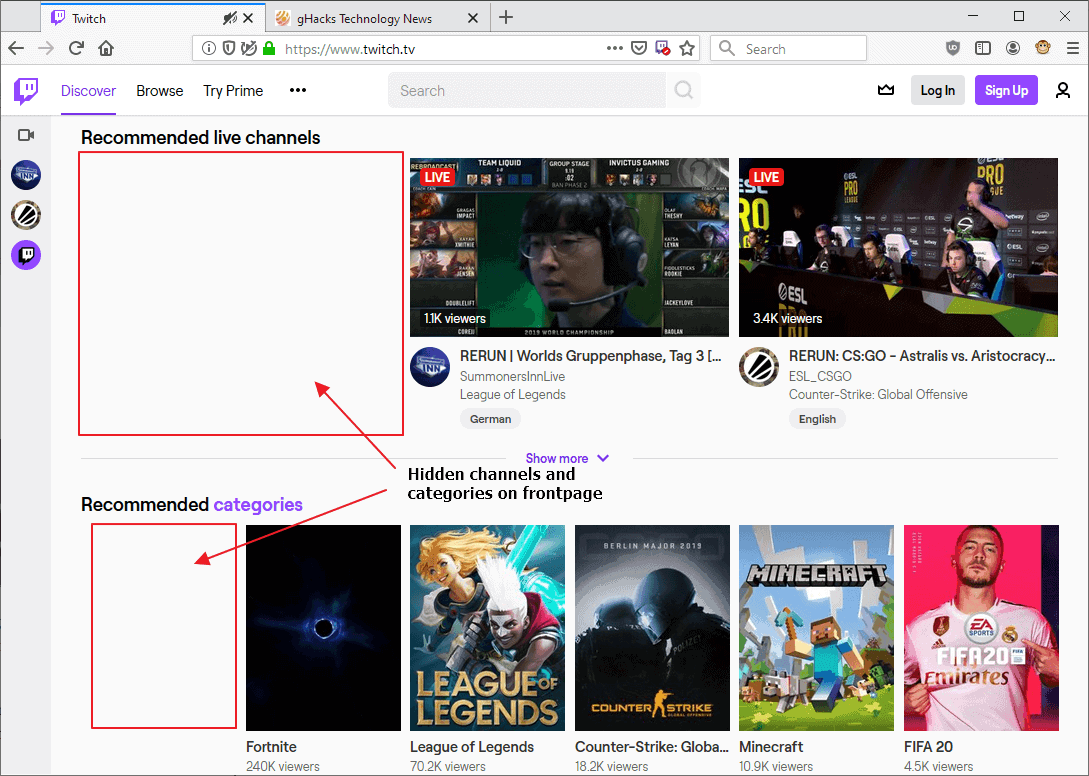Unmute the Twitch tab audio icon

(229, 19)
